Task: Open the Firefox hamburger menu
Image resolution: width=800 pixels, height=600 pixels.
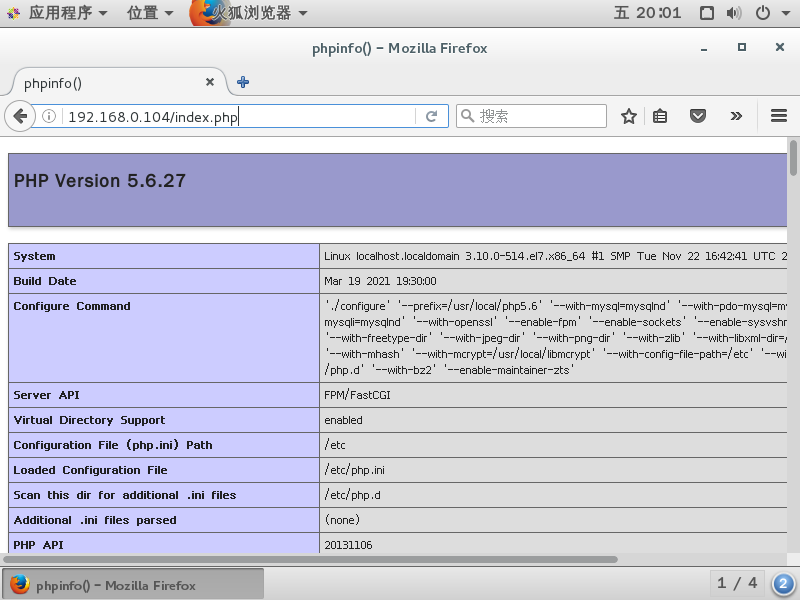Action: [x=779, y=116]
